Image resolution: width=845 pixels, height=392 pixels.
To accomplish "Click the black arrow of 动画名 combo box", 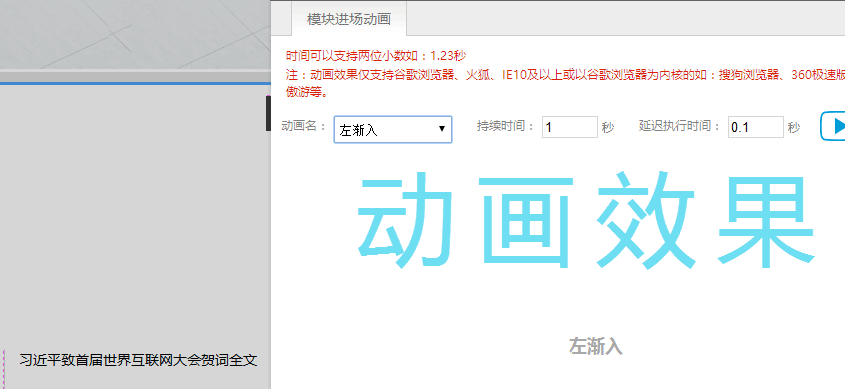I will [442, 129].
